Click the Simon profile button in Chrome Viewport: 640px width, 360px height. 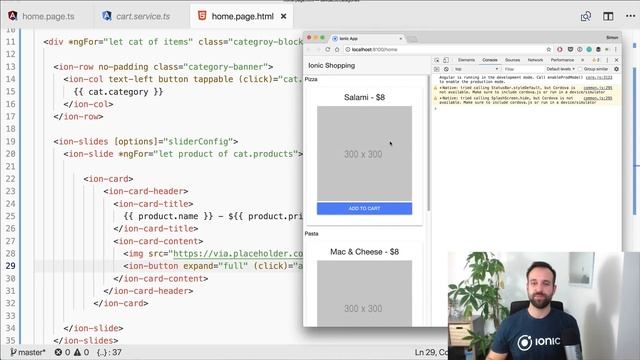pyautogui.click(x=612, y=38)
